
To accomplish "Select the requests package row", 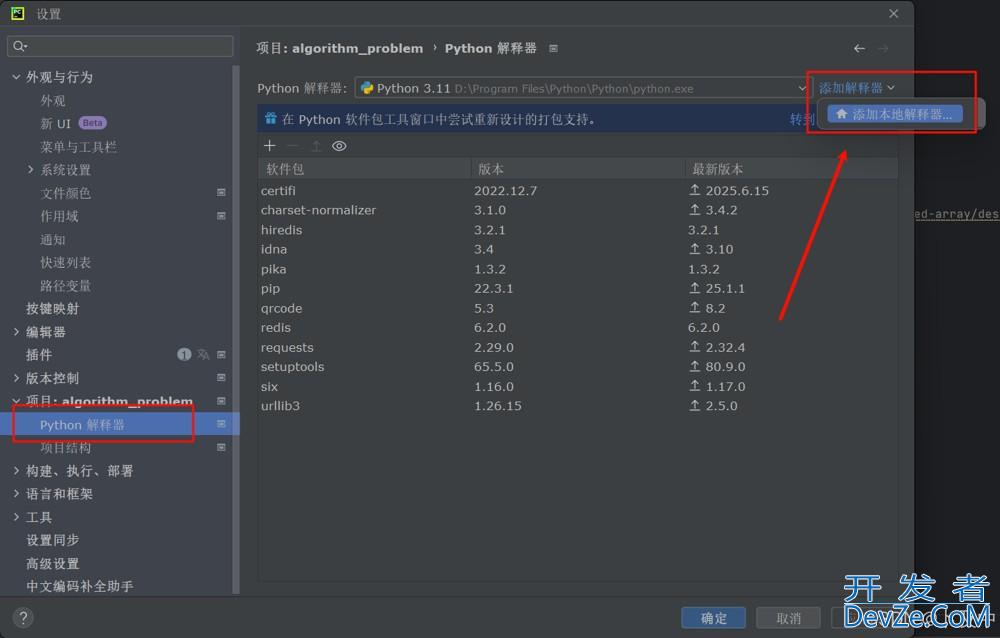I will point(578,347).
